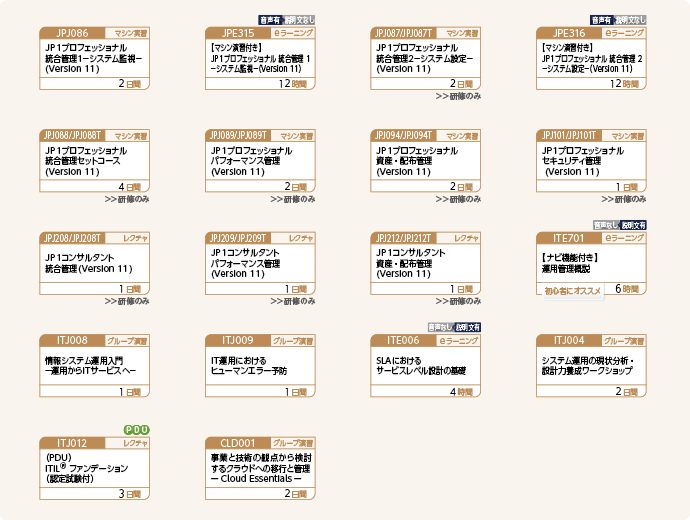This screenshot has width=690, height=520.
Task: Open the ITJ012 ITIL Foundation course
Action: [95, 469]
